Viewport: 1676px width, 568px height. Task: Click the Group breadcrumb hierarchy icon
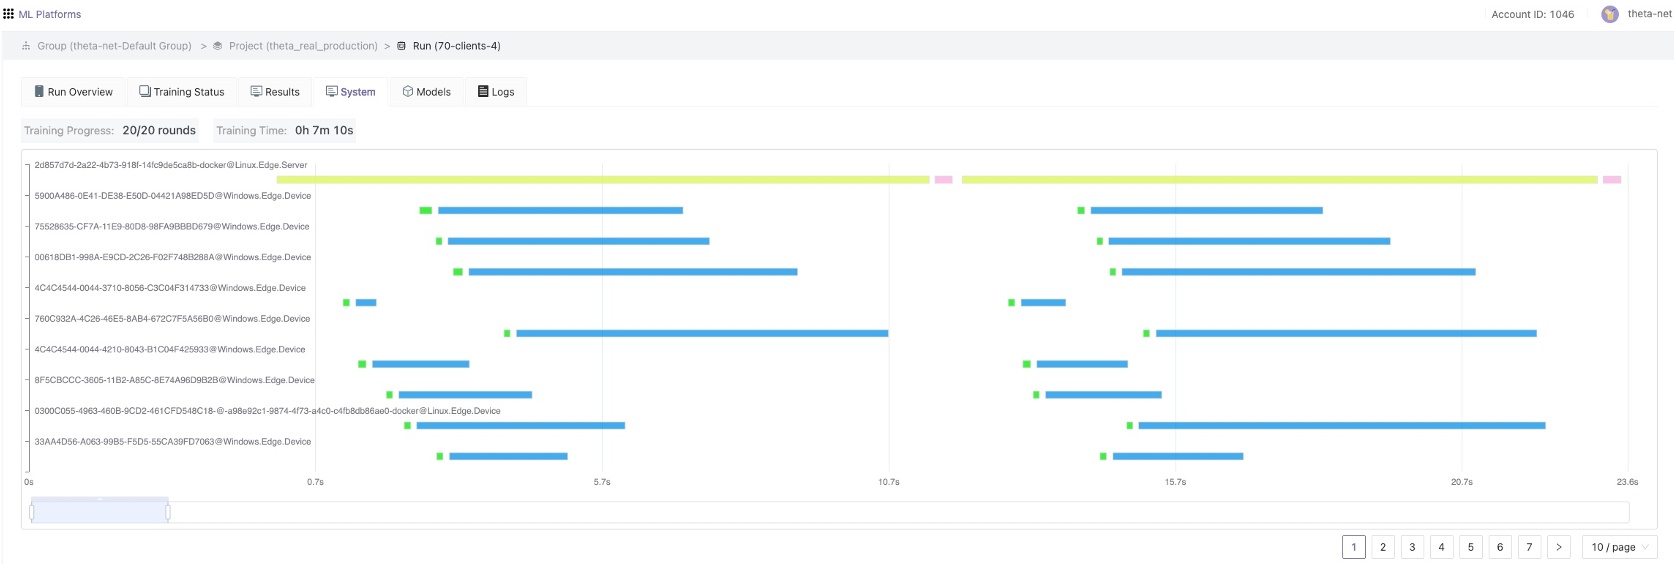click(26, 46)
